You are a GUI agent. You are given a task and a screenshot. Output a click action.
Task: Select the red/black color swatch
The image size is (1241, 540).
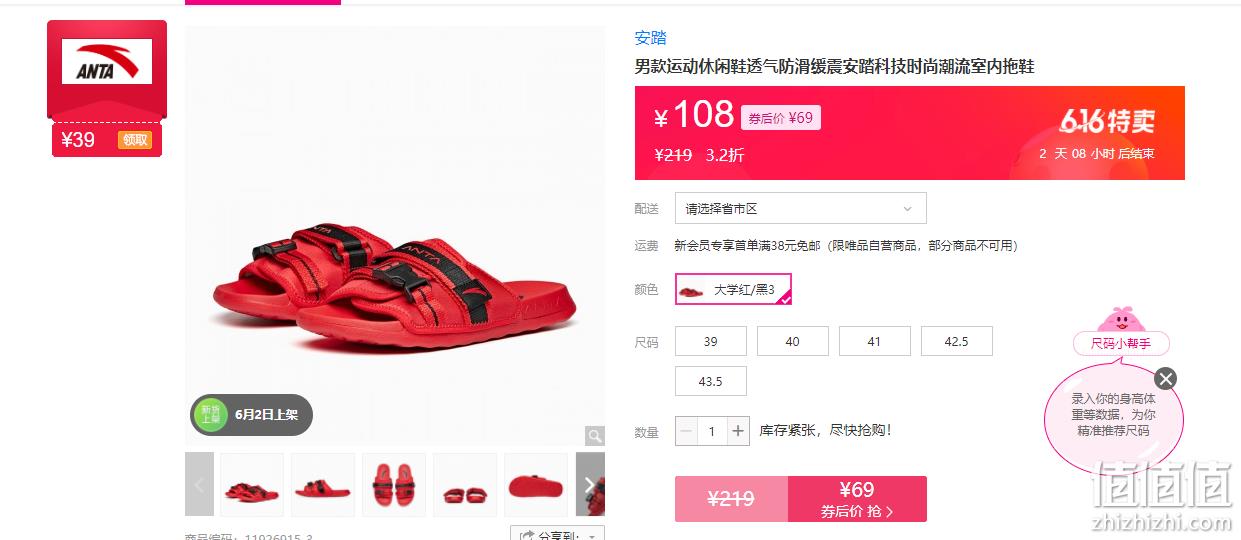tap(734, 289)
